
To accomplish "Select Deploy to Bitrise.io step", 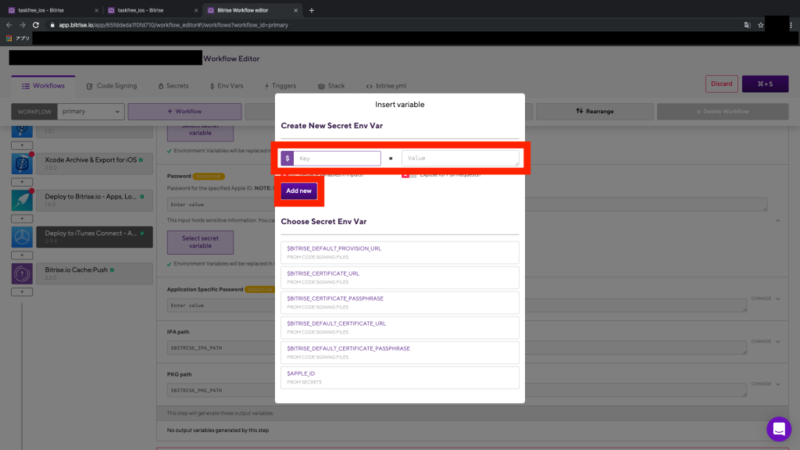I will pos(94,200).
